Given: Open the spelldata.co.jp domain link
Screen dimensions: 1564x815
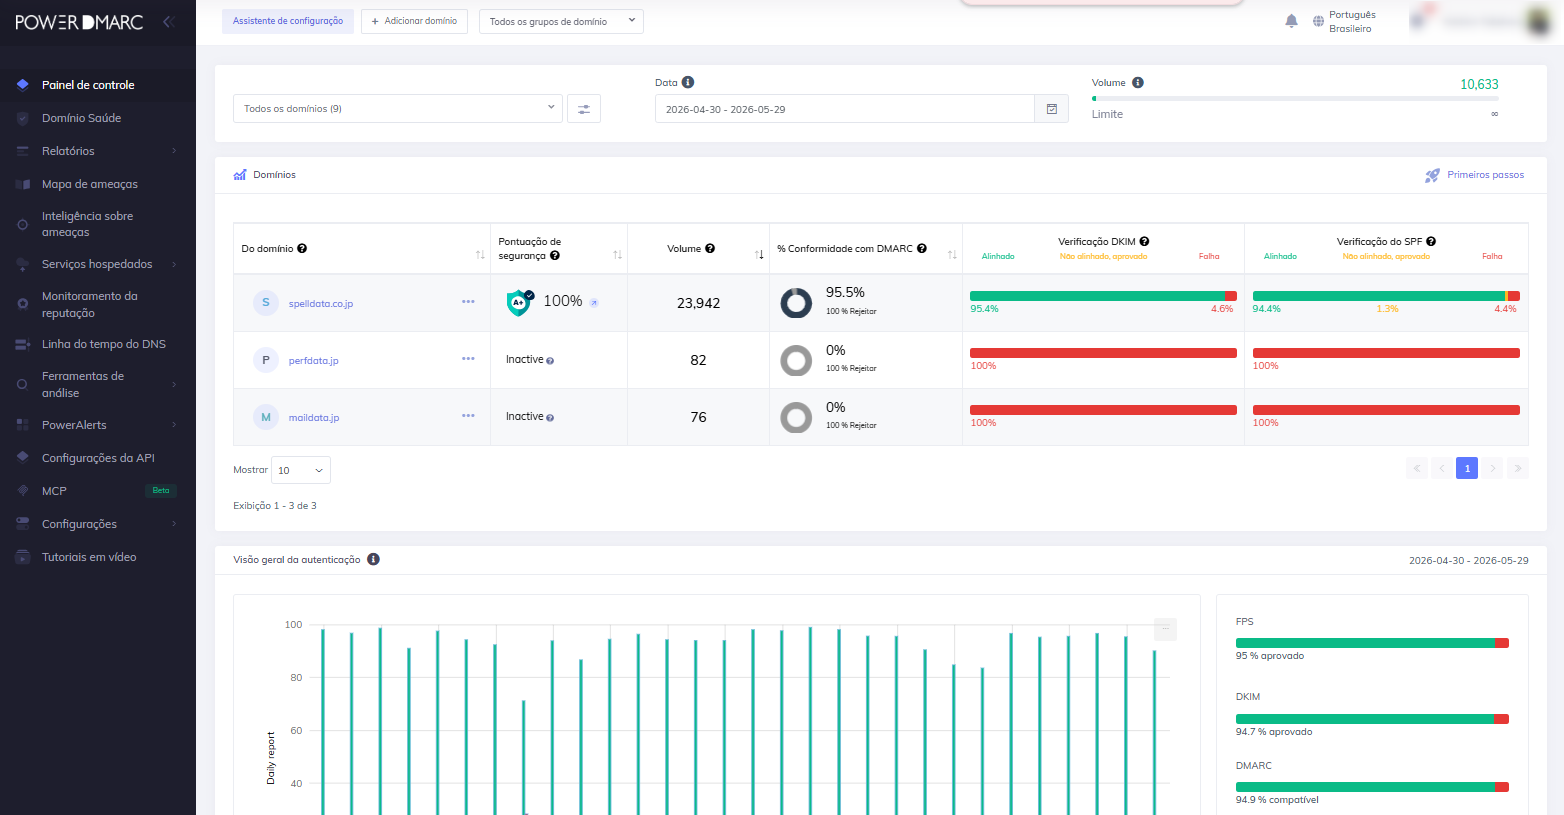Looking at the screenshot, I should [x=321, y=303].
